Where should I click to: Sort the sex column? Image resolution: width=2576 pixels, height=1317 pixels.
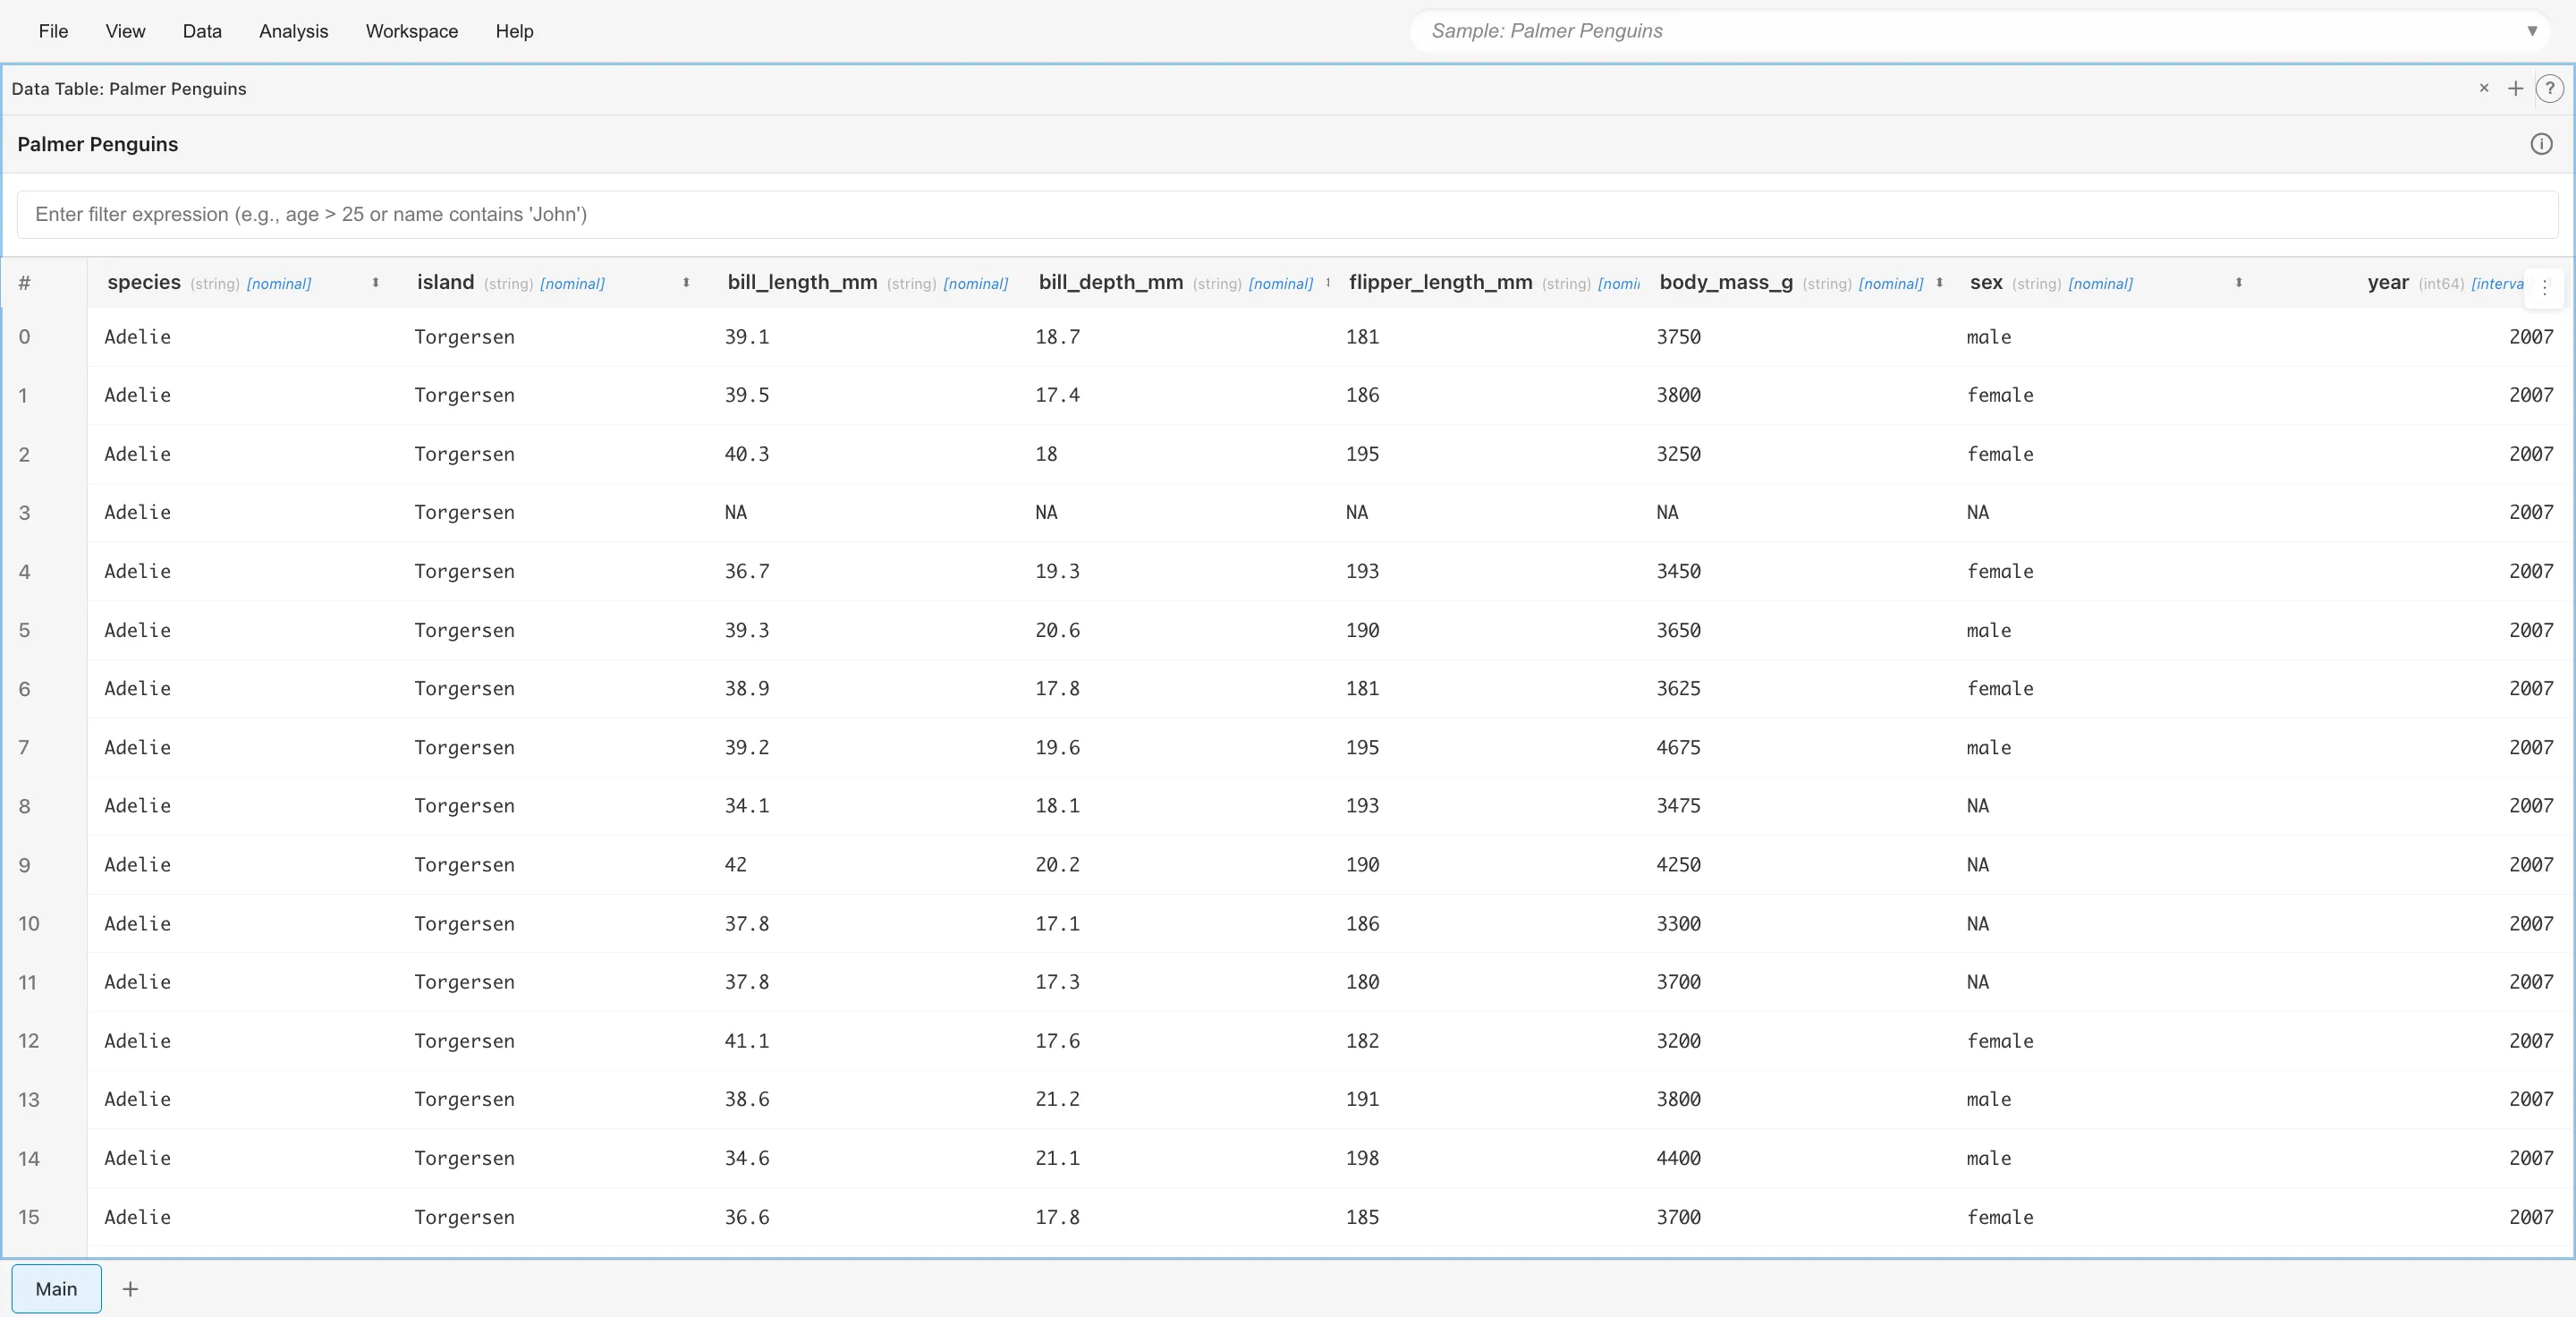(x=2239, y=283)
